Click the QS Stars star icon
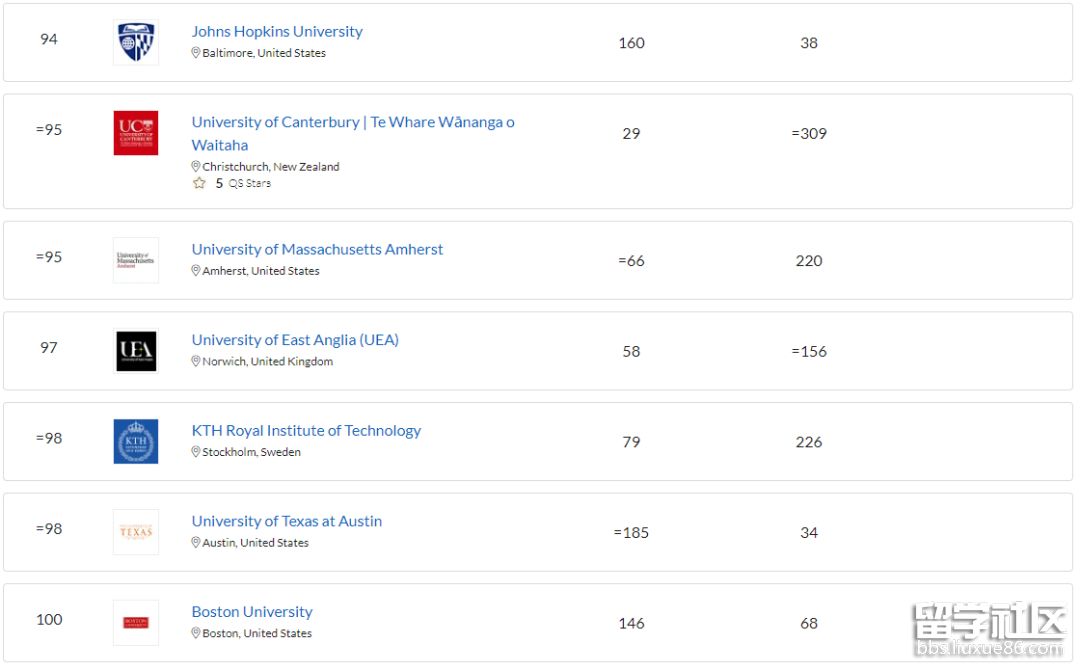Screen dimensions: 1080x670 [x=199, y=183]
